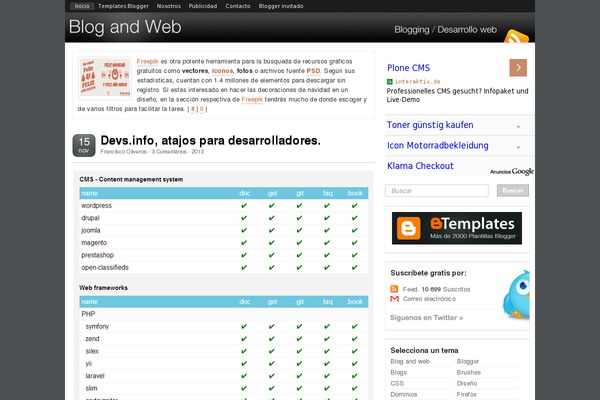Click joomla book checkmark

(x=355, y=230)
